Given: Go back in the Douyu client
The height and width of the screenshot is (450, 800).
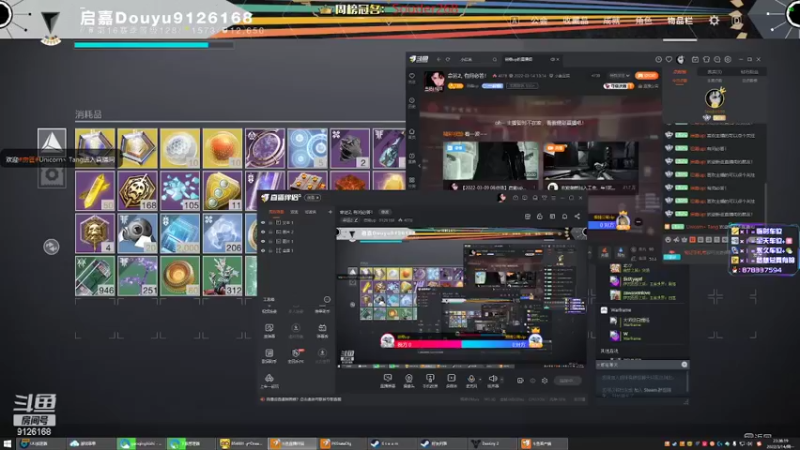Looking at the screenshot, I should 438,60.
